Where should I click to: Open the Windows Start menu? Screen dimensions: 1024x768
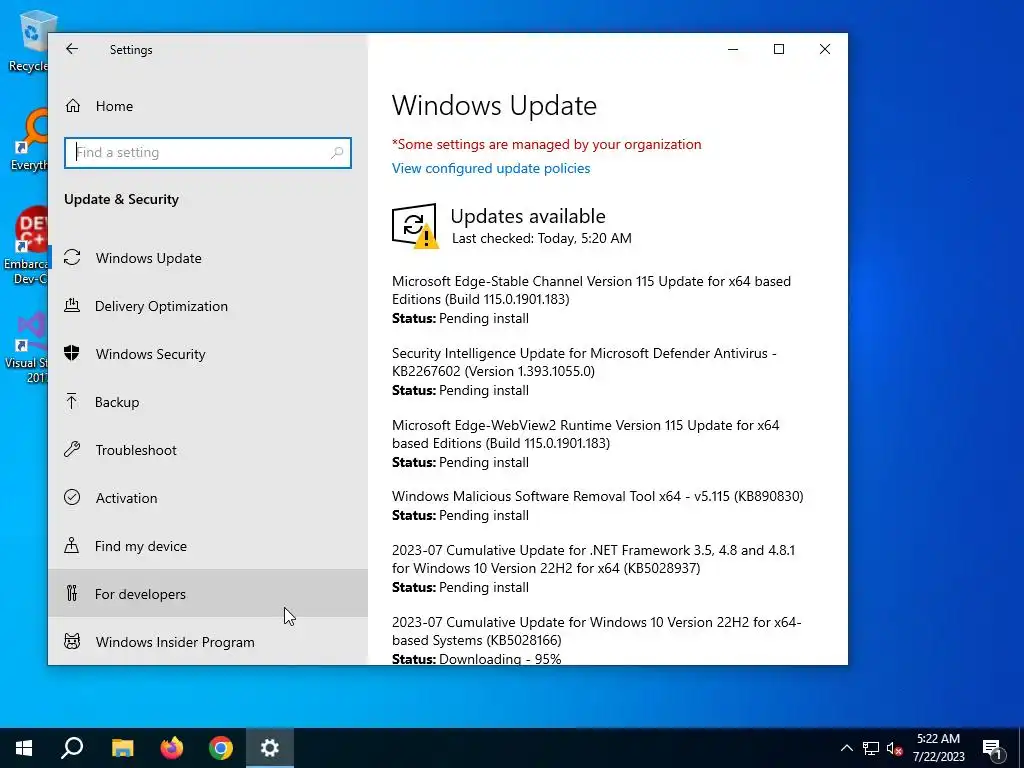pos(24,748)
